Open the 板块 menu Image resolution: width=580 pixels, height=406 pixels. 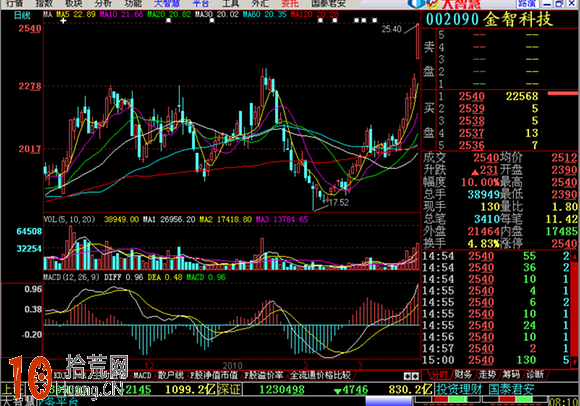click(74, 3)
